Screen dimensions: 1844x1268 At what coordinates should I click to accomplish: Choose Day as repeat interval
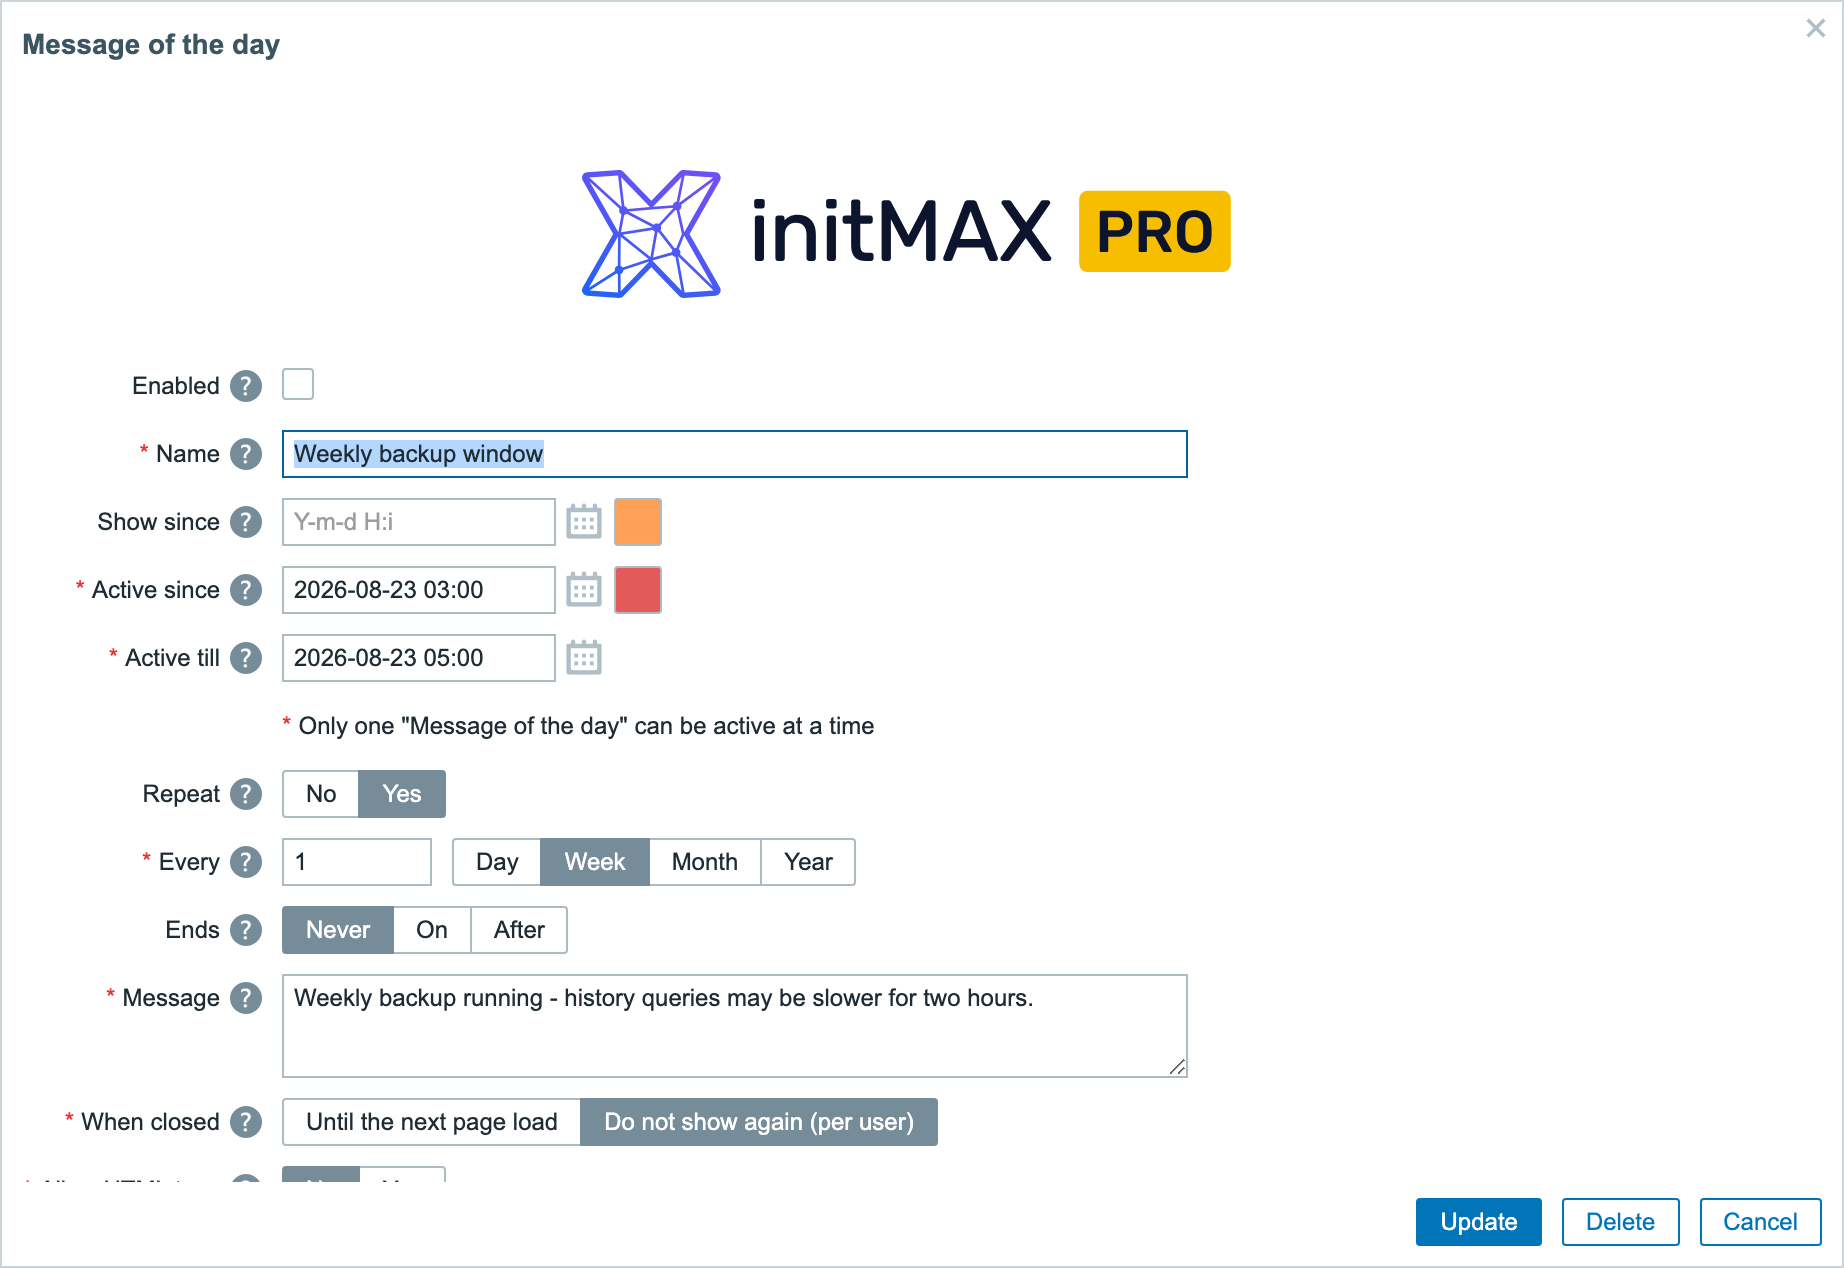click(x=497, y=862)
